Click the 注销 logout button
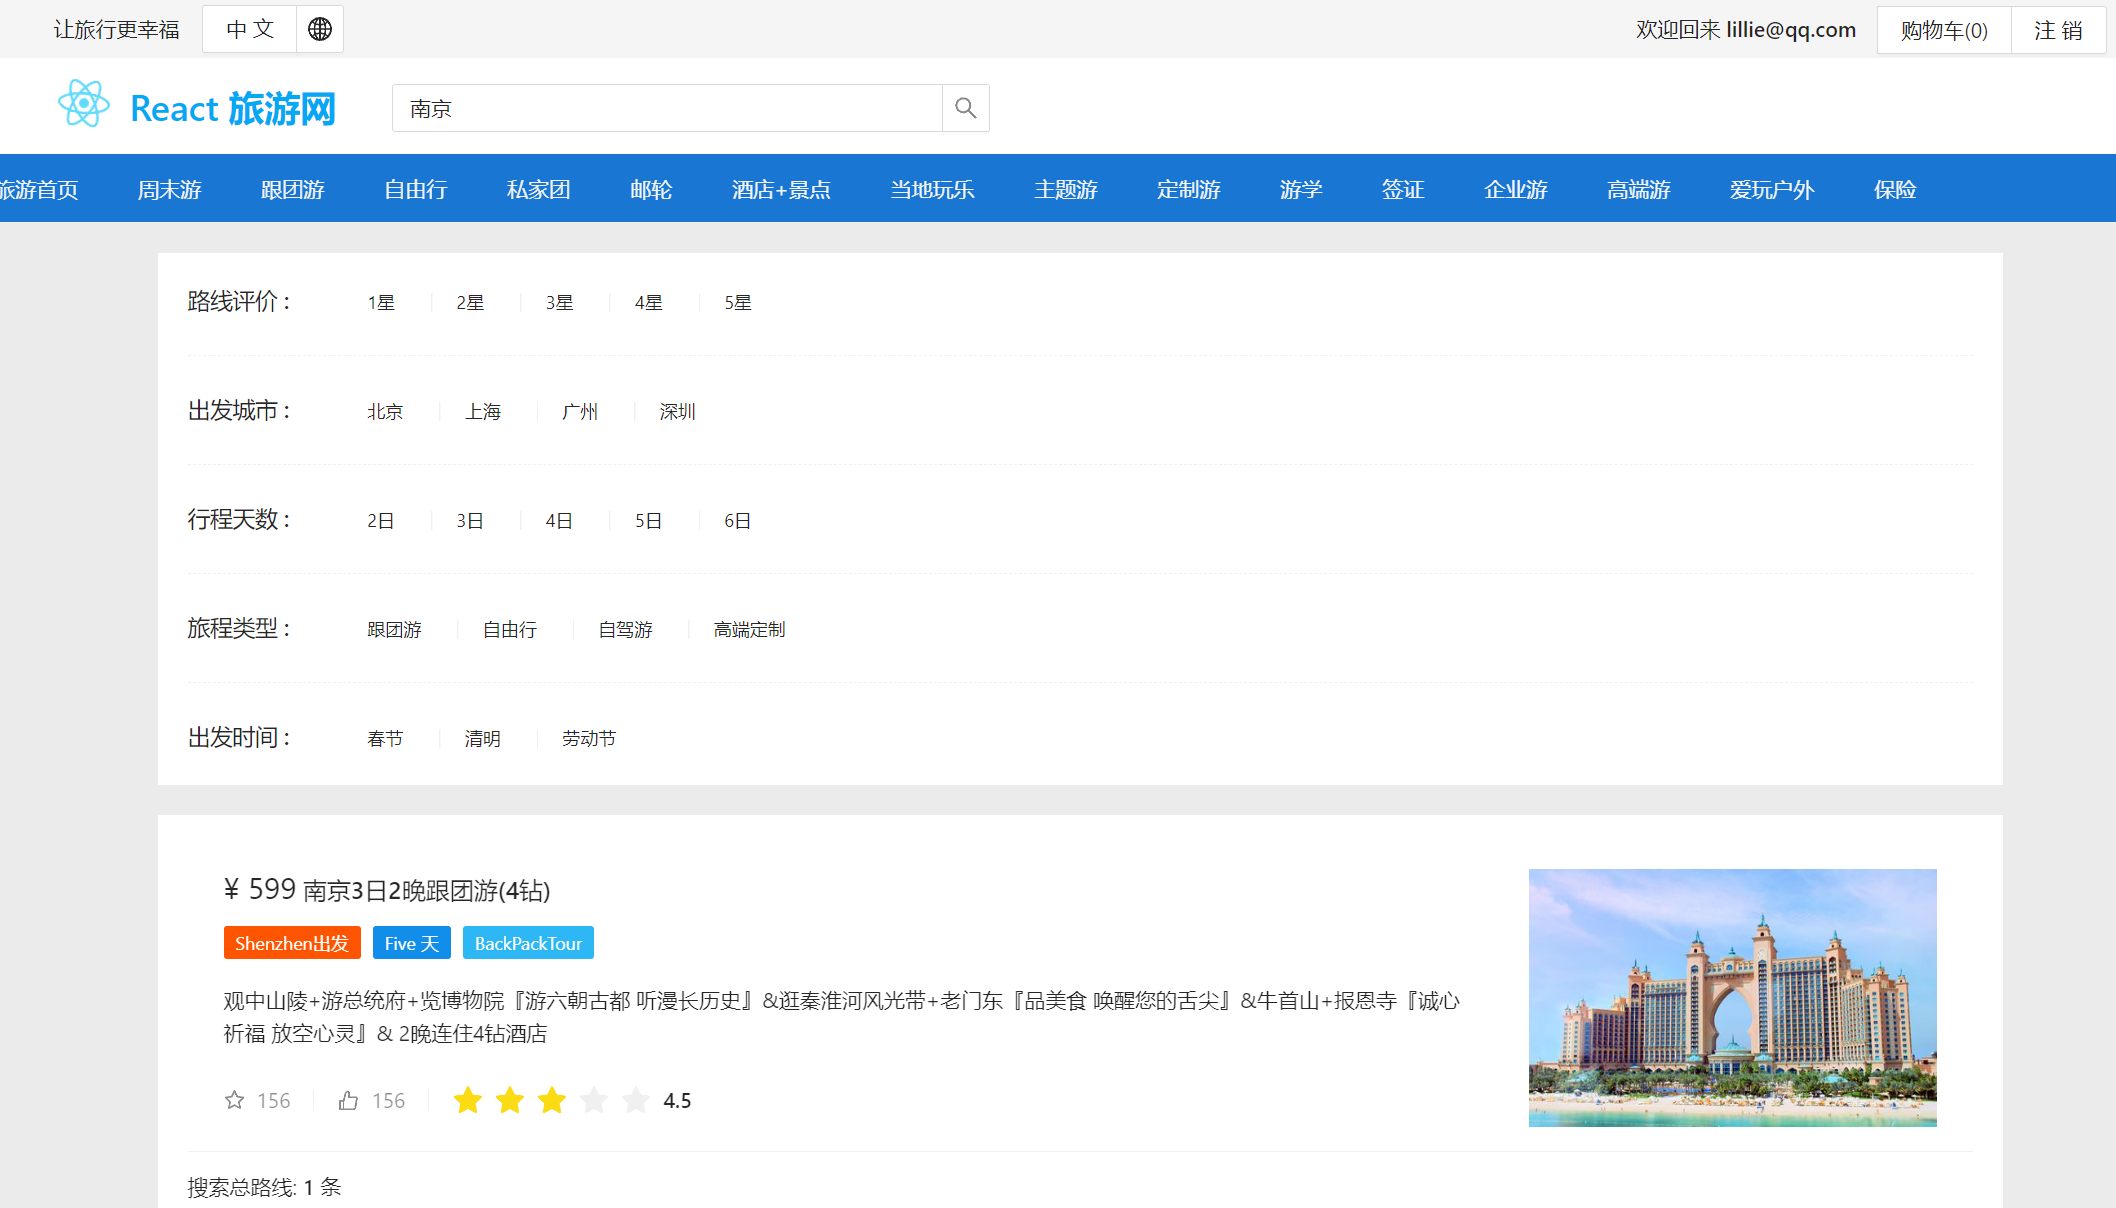 pos(2058,30)
